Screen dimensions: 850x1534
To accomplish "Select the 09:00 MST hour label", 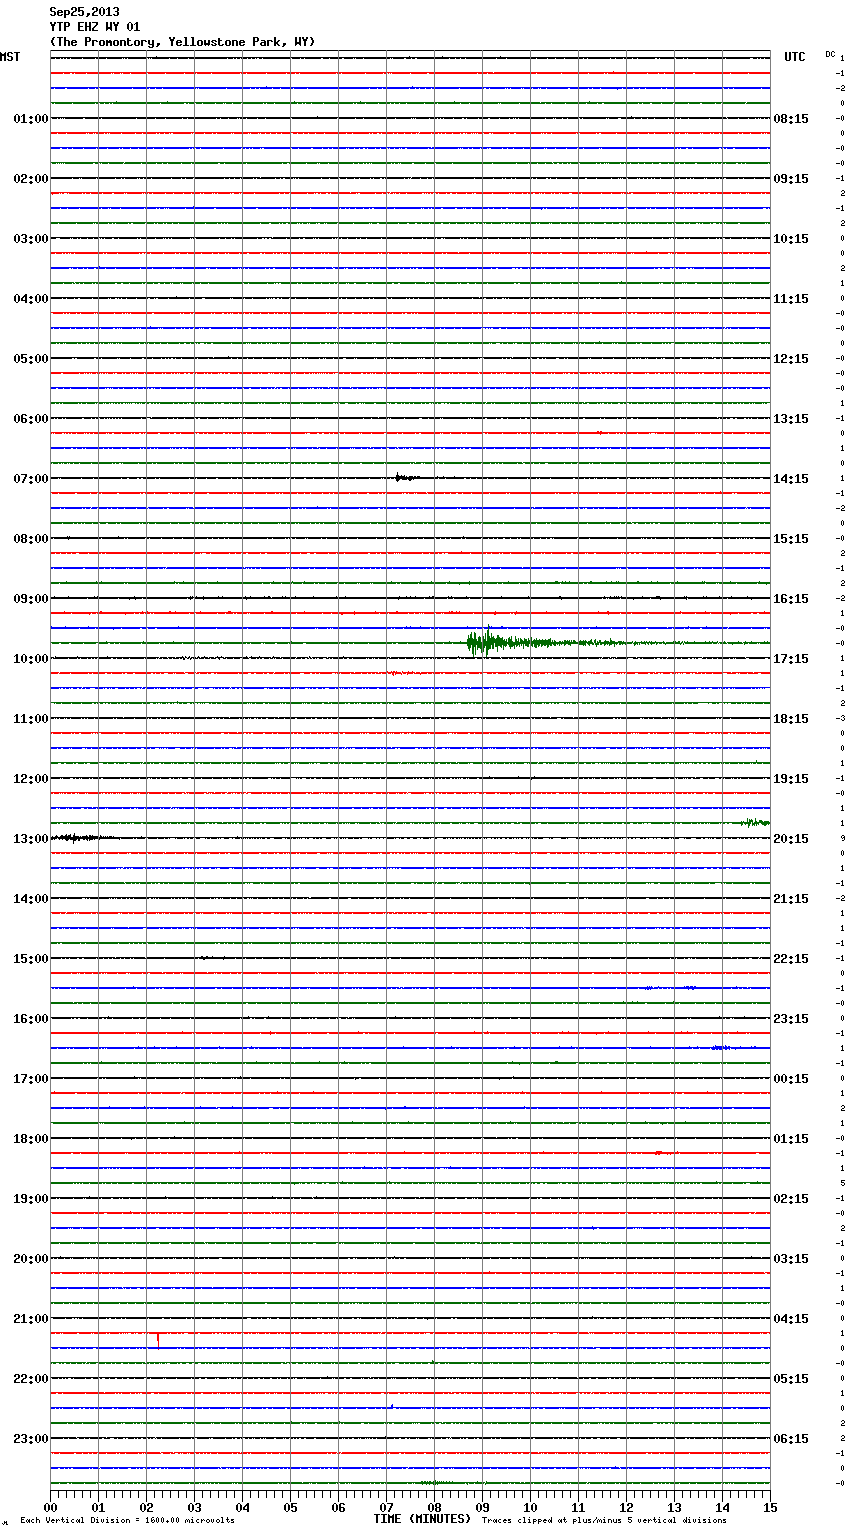I will (31, 599).
